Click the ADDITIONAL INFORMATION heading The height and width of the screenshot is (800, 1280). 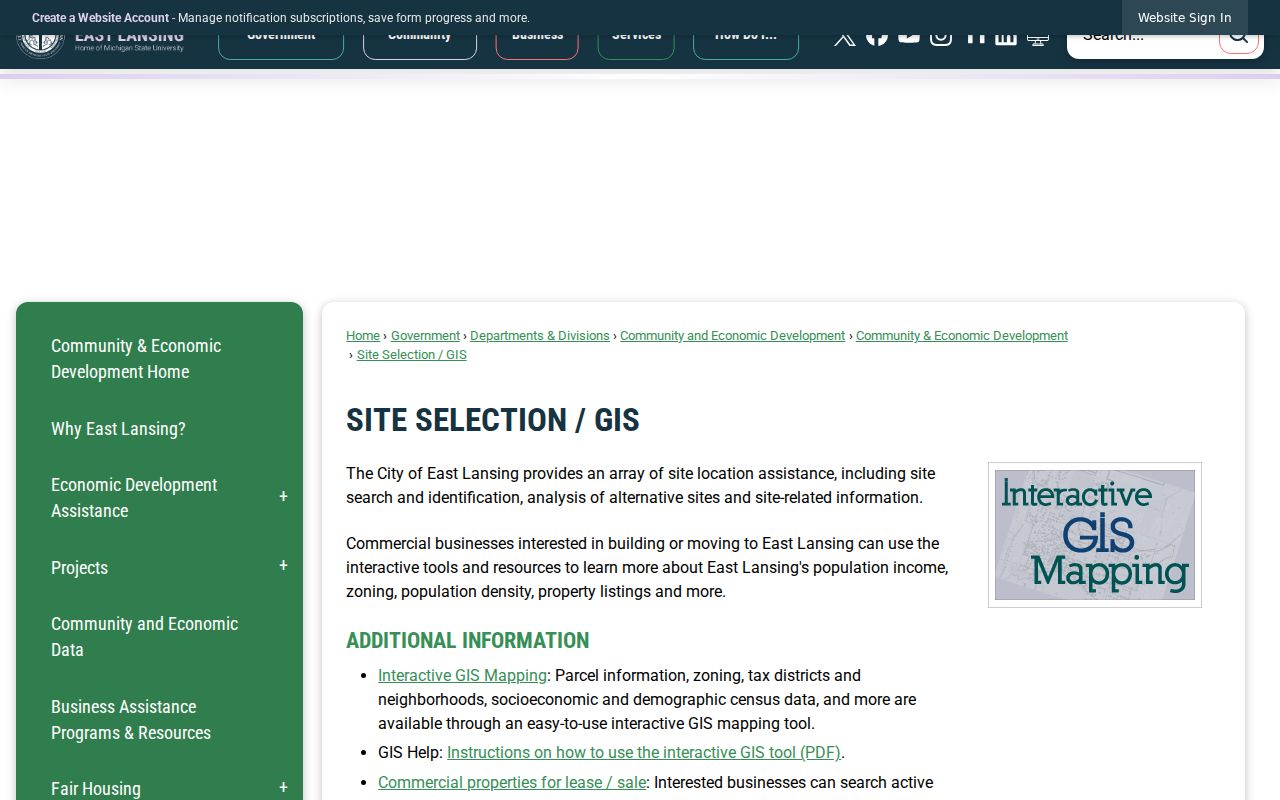[x=468, y=641]
